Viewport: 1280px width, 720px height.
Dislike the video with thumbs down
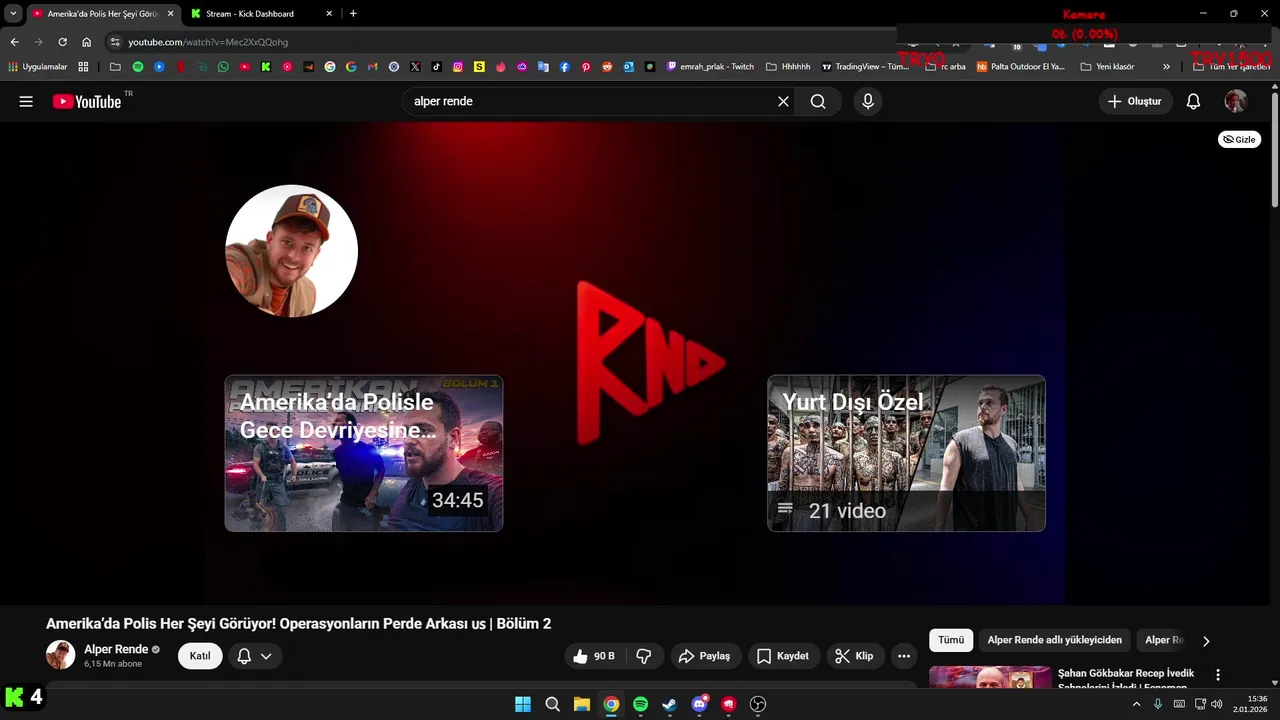[644, 656]
